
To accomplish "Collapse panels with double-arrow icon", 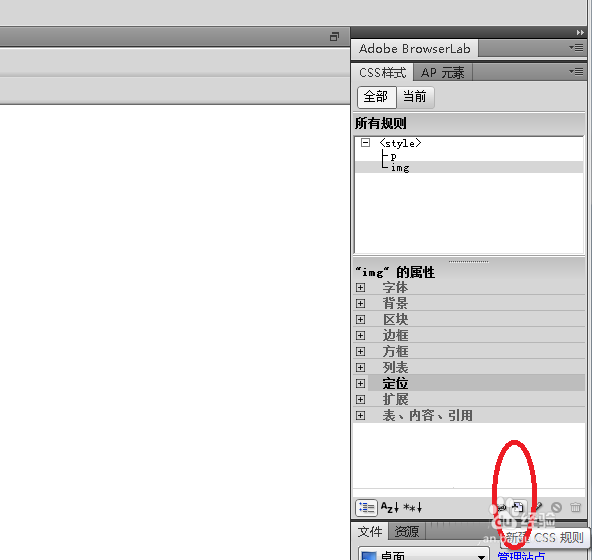I will 580,32.
